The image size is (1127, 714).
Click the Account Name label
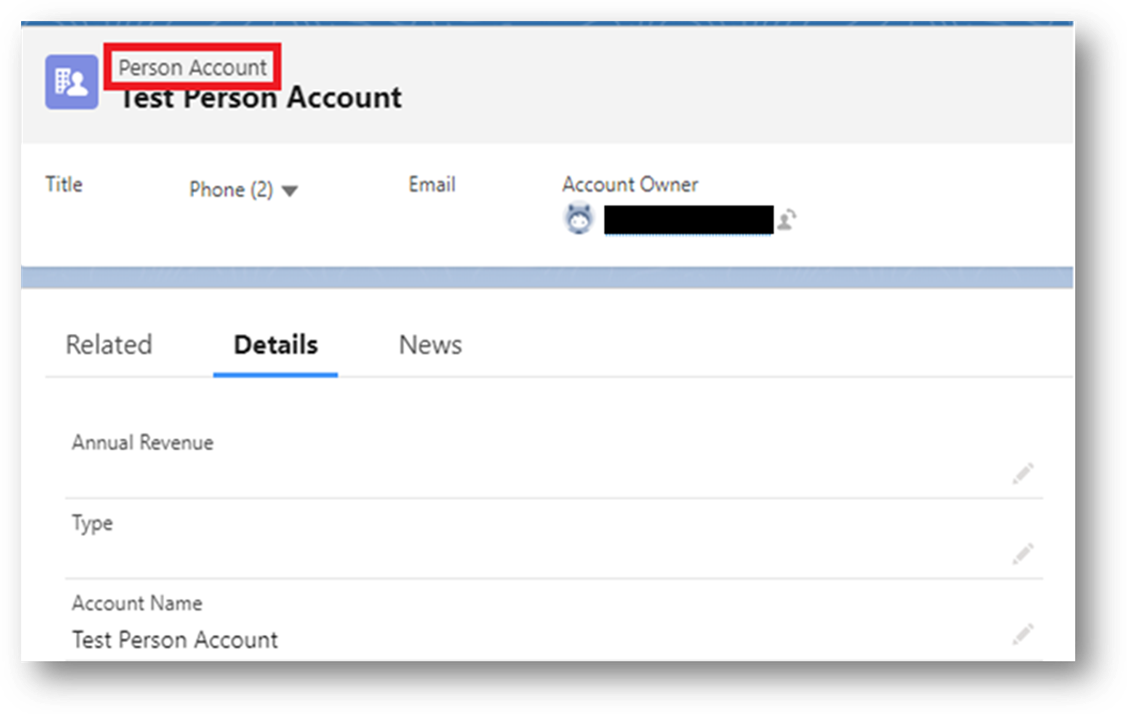[137, 603]
